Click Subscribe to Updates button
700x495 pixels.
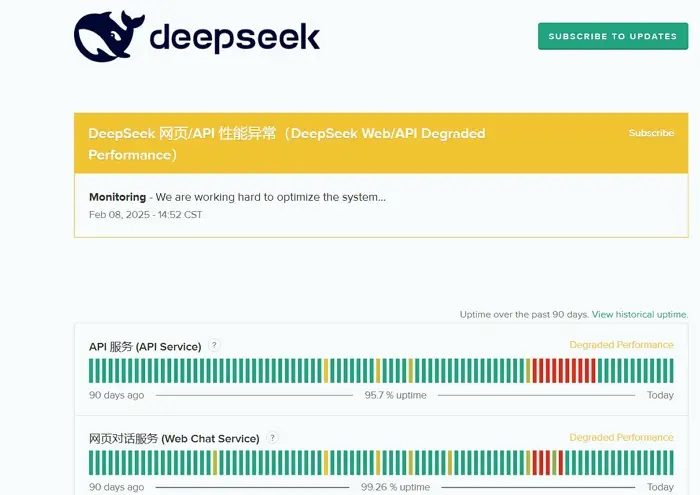(x=613, y=36)
